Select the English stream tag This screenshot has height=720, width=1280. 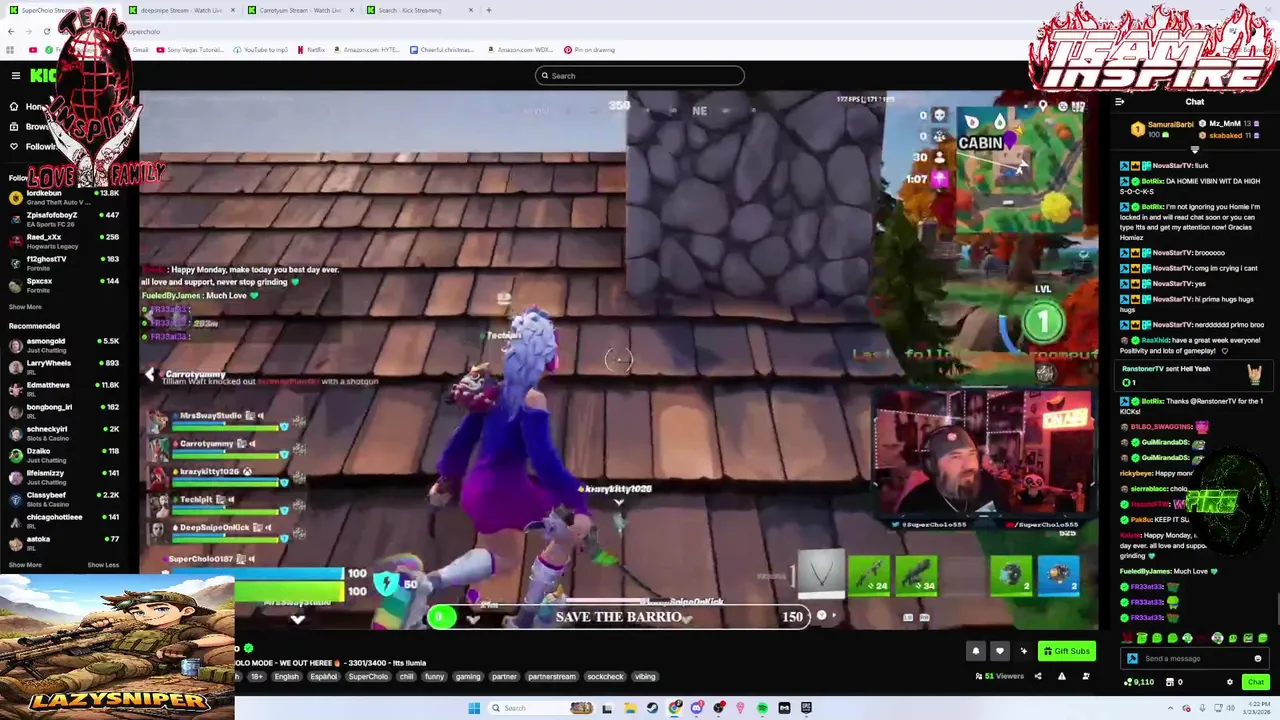286,676
